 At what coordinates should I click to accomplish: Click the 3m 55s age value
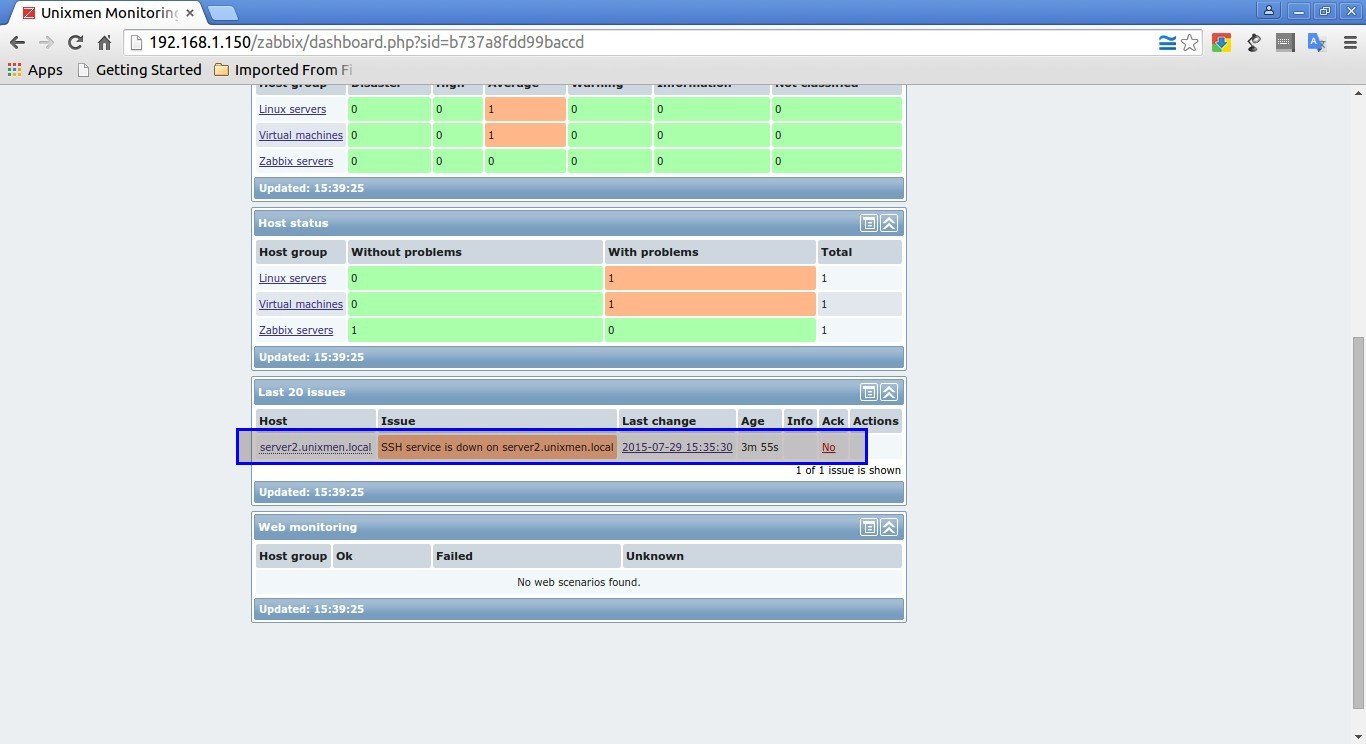coord(759,447)
